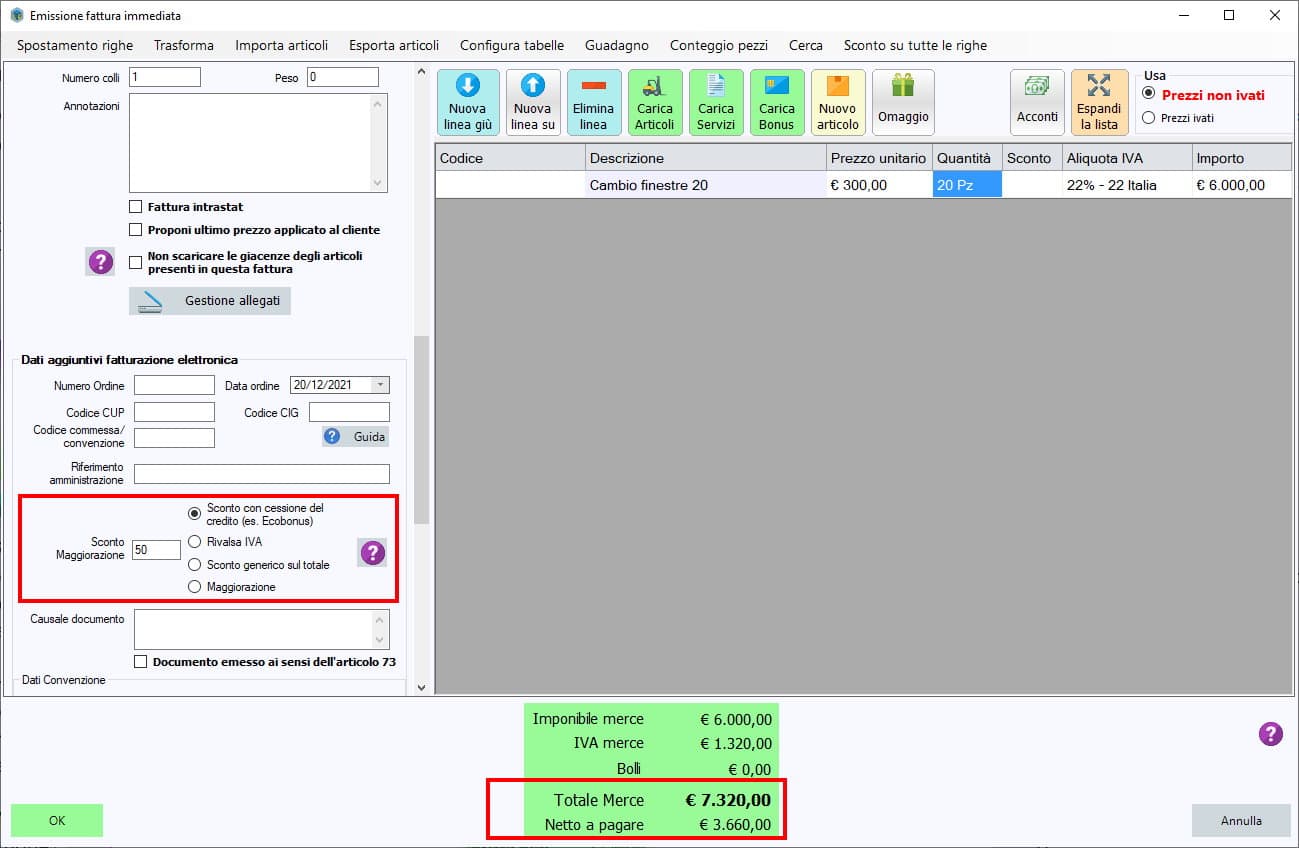Click the Descrizione column header

point(706,158)
